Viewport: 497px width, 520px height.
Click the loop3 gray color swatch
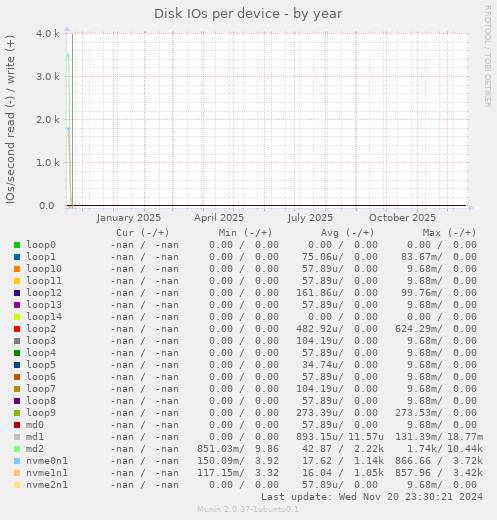[x=17, y=341]
